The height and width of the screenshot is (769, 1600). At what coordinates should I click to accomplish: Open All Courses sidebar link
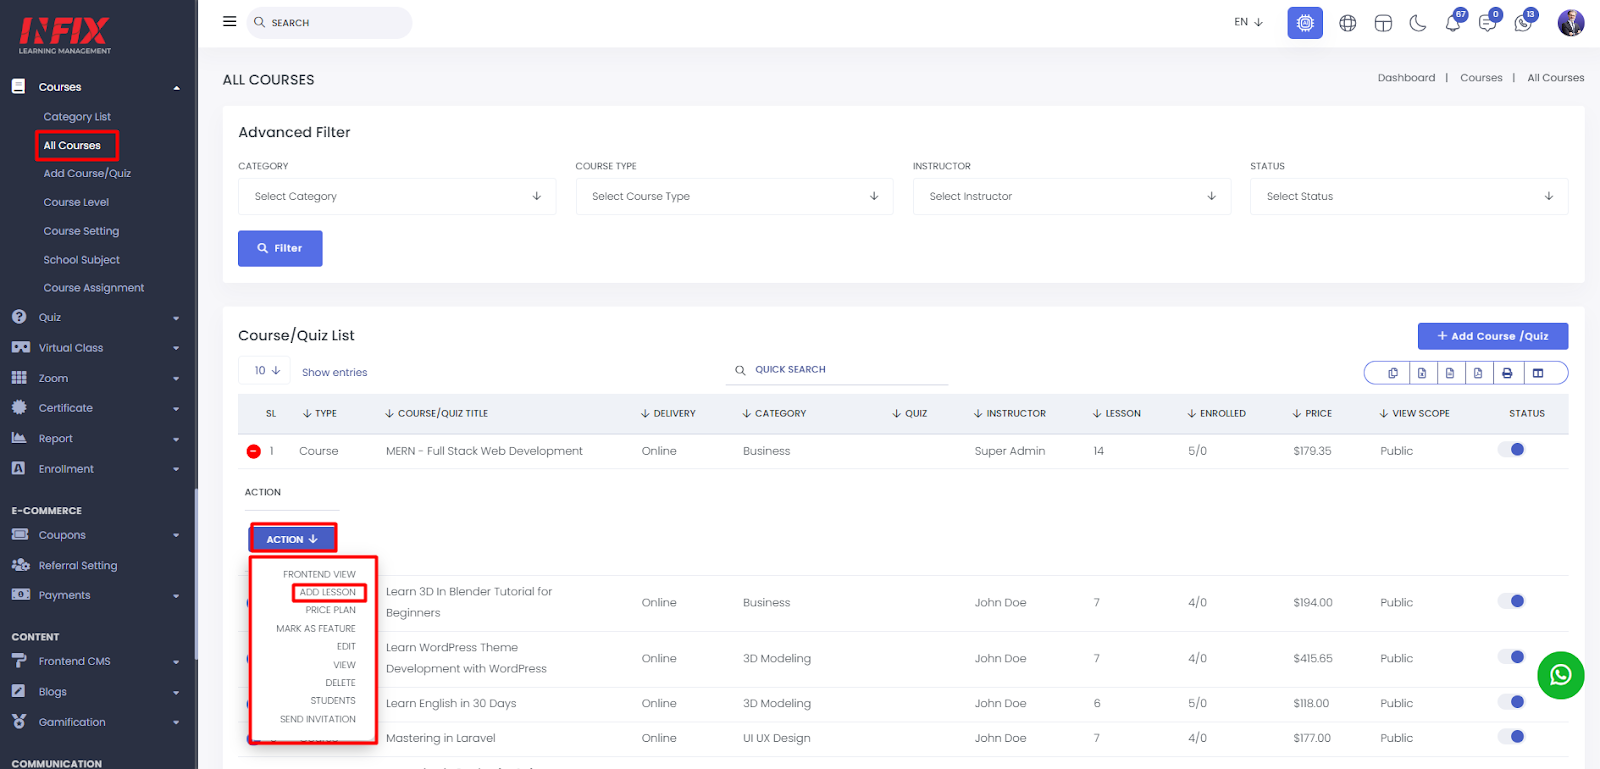72,145
